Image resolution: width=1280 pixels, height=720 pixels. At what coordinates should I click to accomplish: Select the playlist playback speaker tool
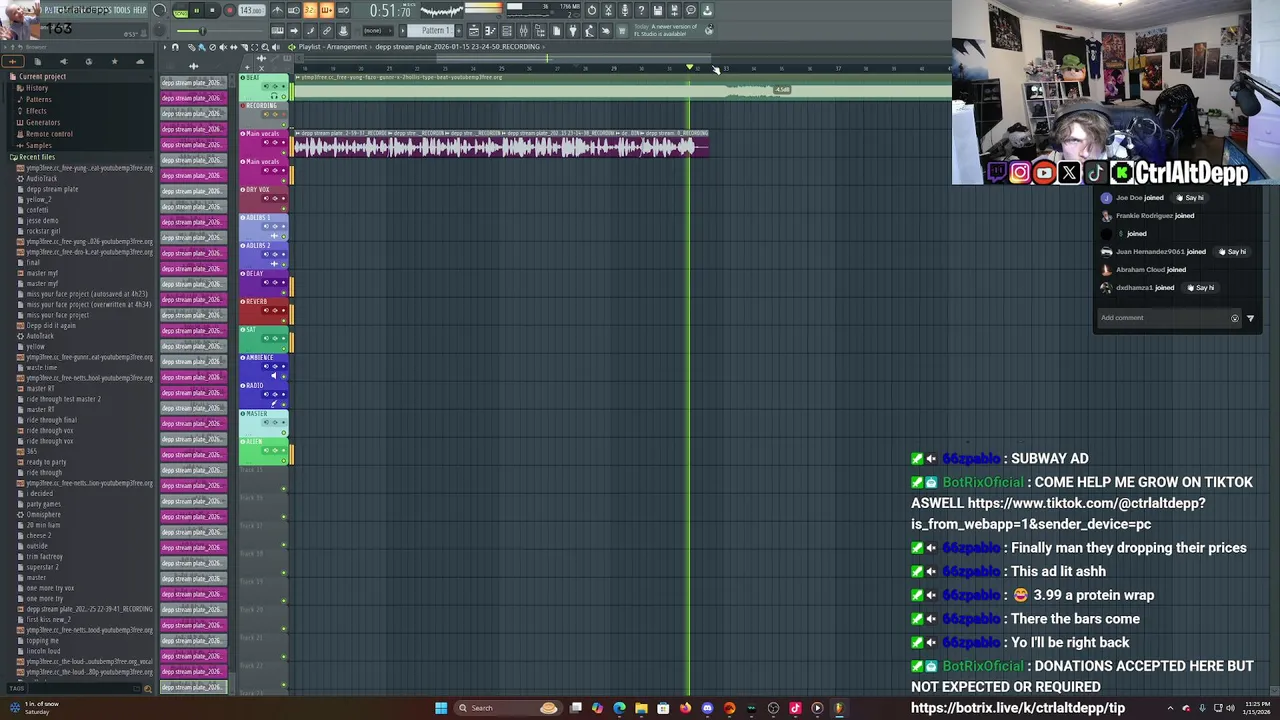point(275,47)
